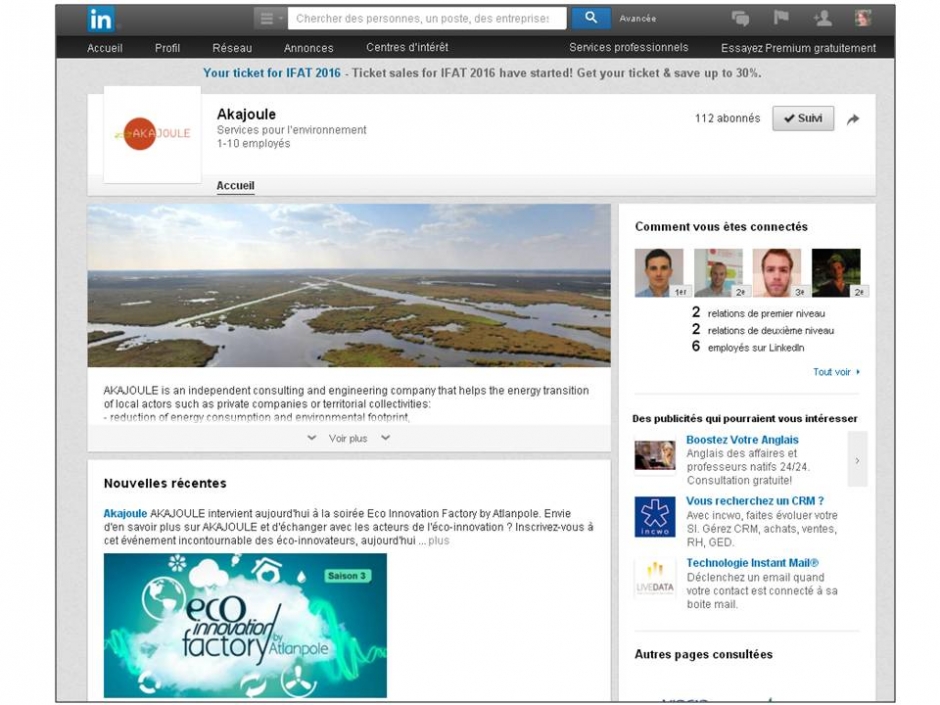Open Boostez Votre Anglais ad link
Viewport: 940px width, 705px height.
(742, 440)
